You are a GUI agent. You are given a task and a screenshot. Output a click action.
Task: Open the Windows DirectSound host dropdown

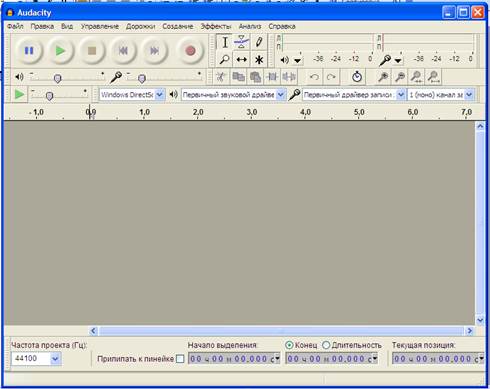[x=160, y=95]
